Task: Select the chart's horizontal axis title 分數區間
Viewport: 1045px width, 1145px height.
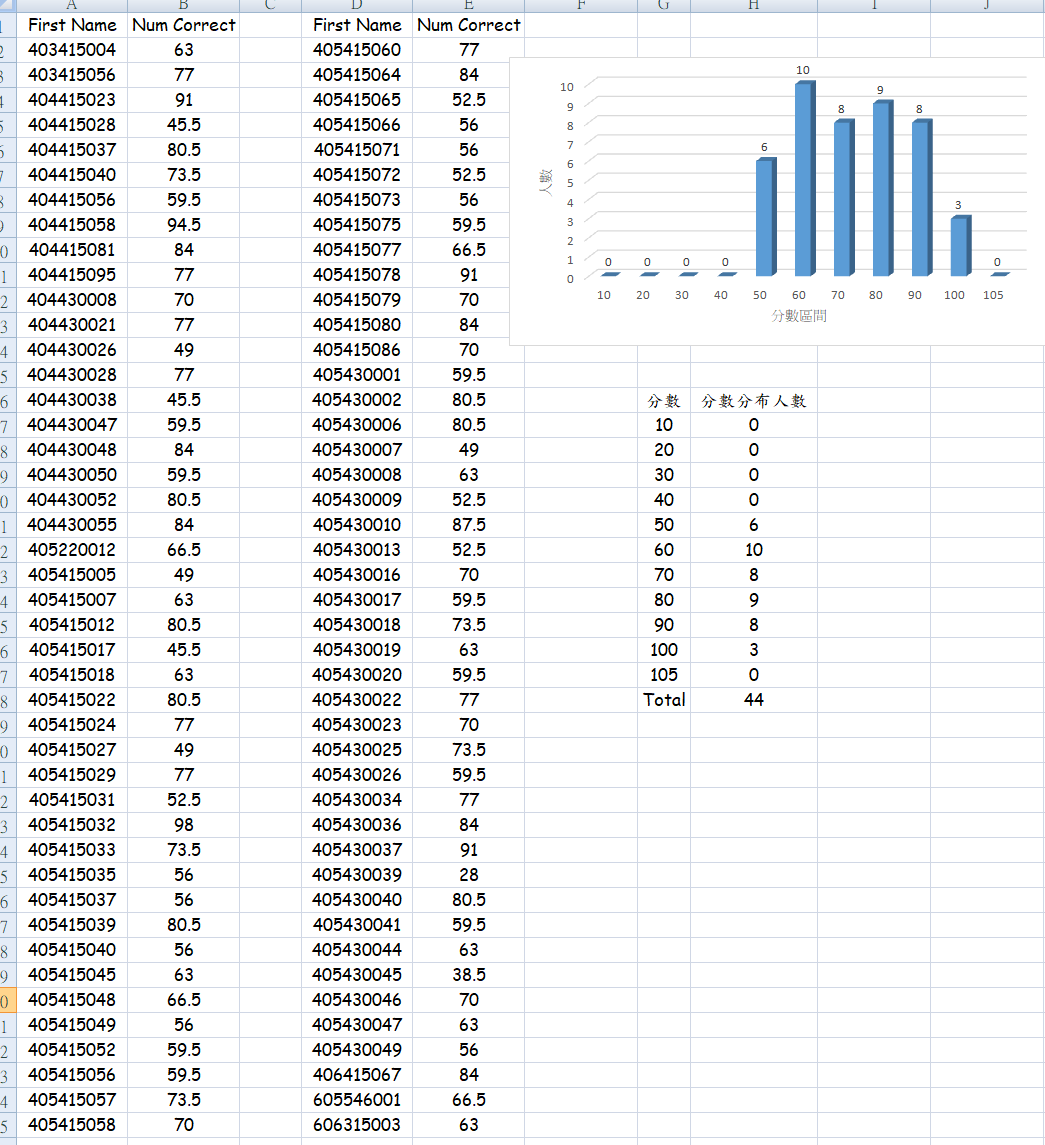Action: point(799,316)
